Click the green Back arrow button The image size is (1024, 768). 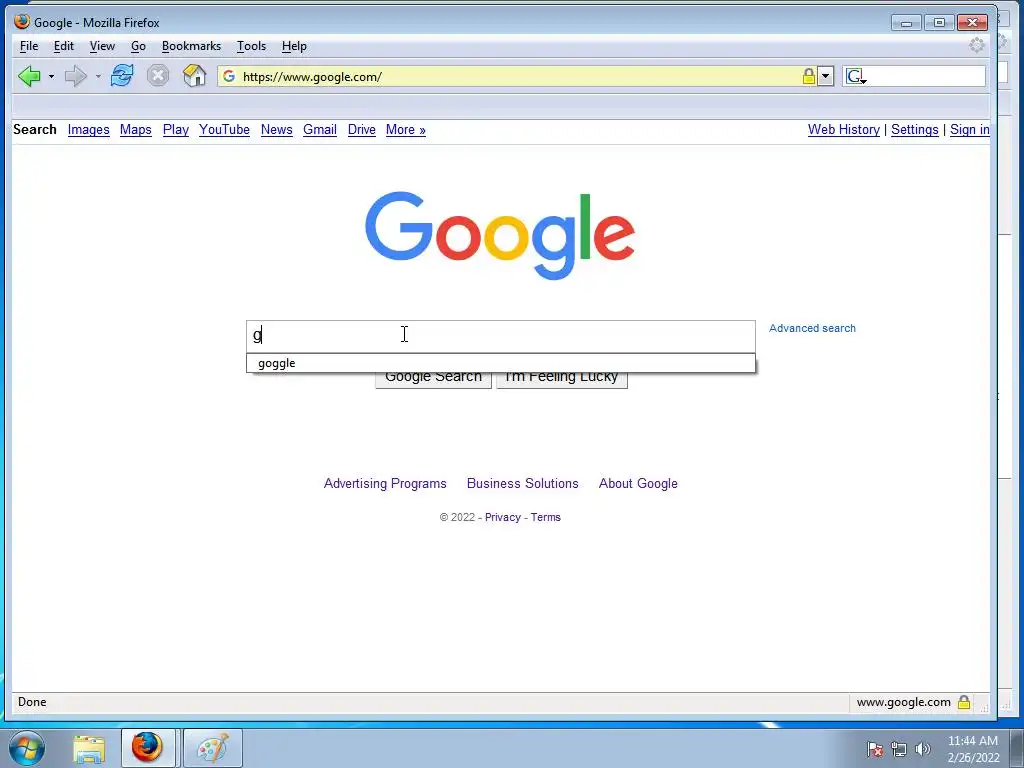pyautogui.click(x=29, y=76)
